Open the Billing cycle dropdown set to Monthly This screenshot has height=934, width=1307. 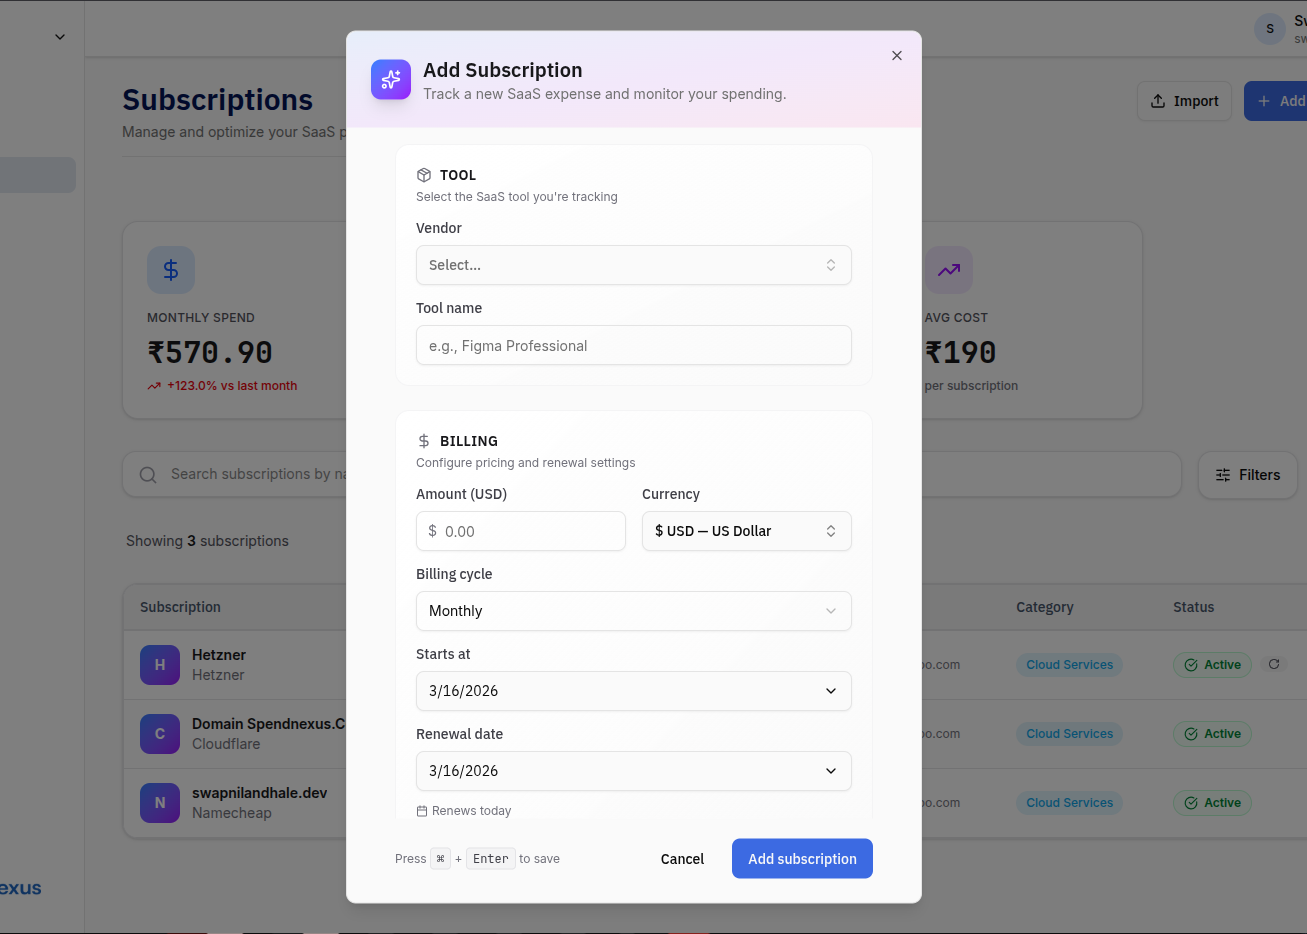pos(633,611)
